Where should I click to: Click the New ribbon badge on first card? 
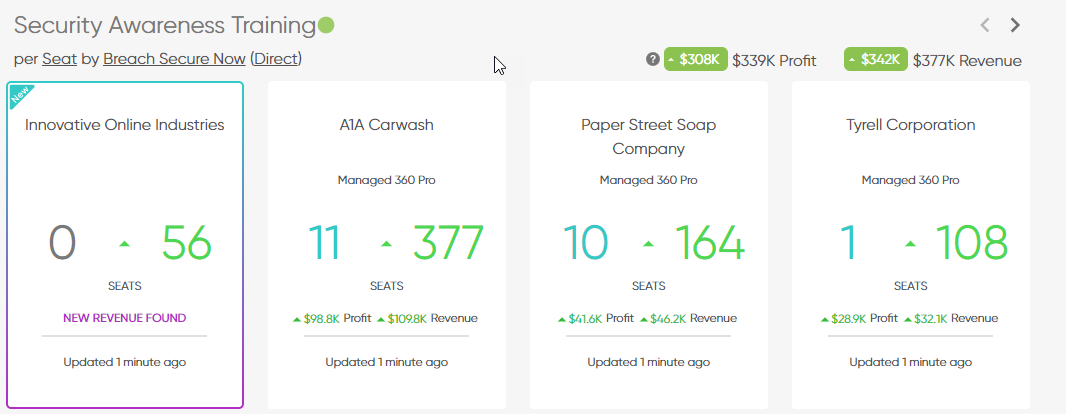pos(20,95)
